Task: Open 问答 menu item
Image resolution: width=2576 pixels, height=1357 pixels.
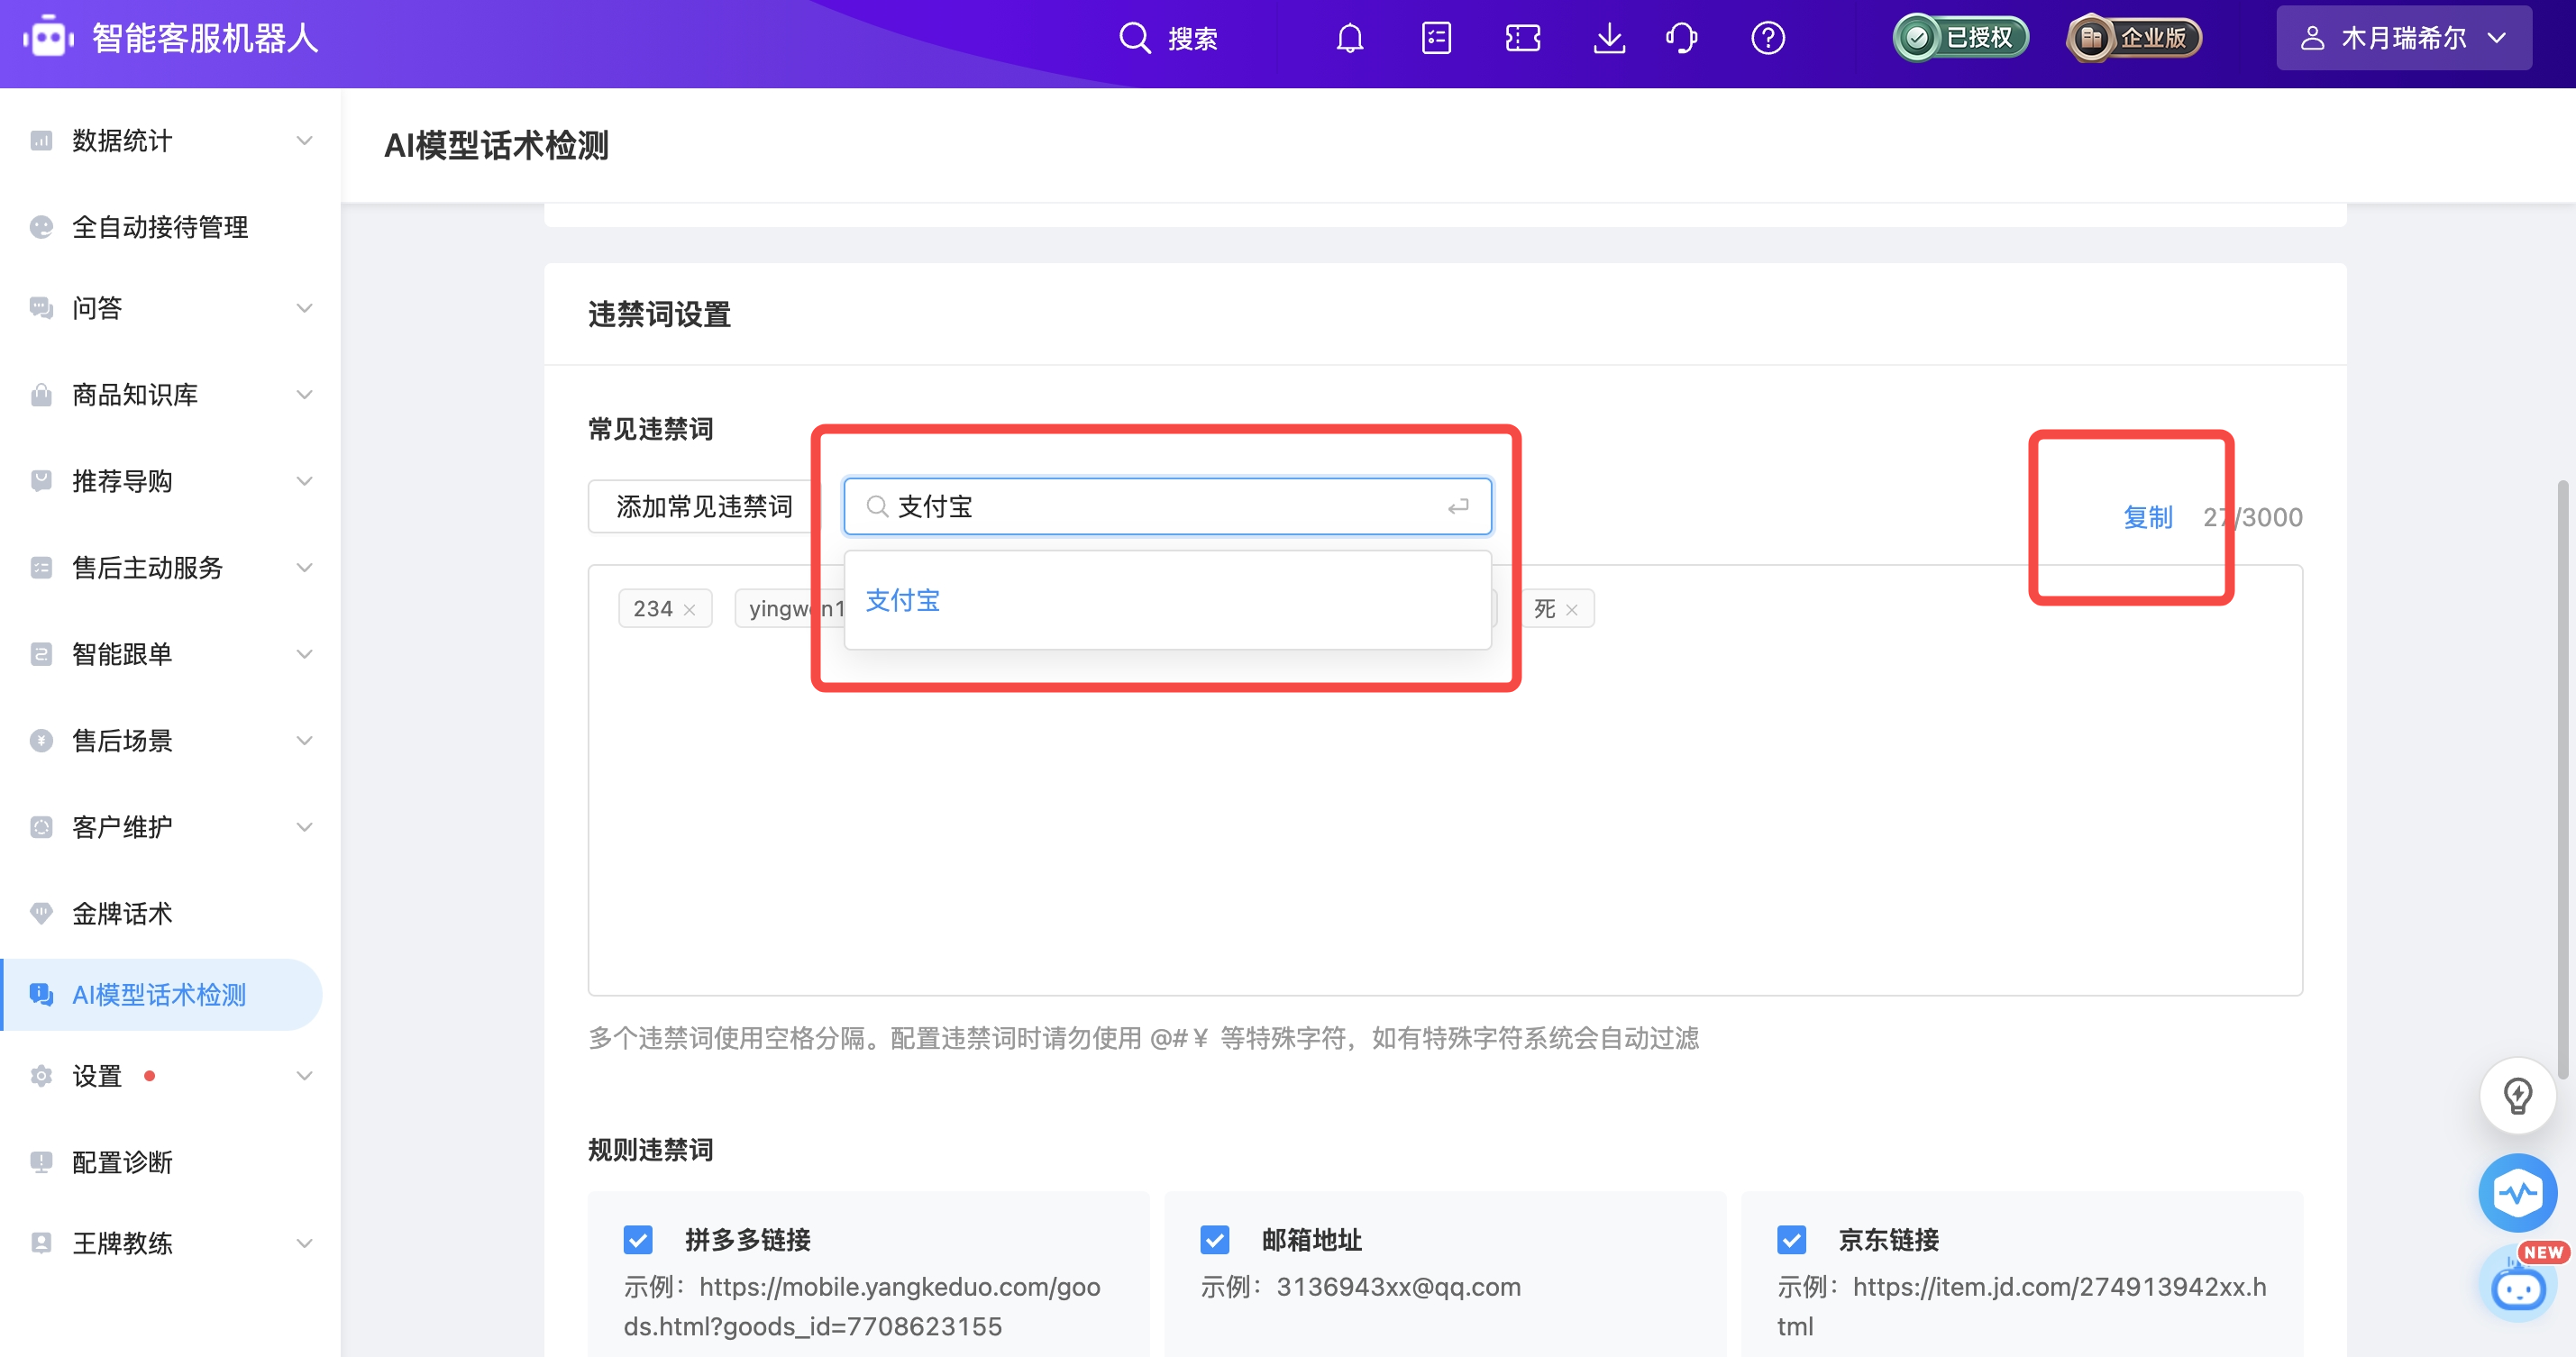Action: click(x=162, y=308)
